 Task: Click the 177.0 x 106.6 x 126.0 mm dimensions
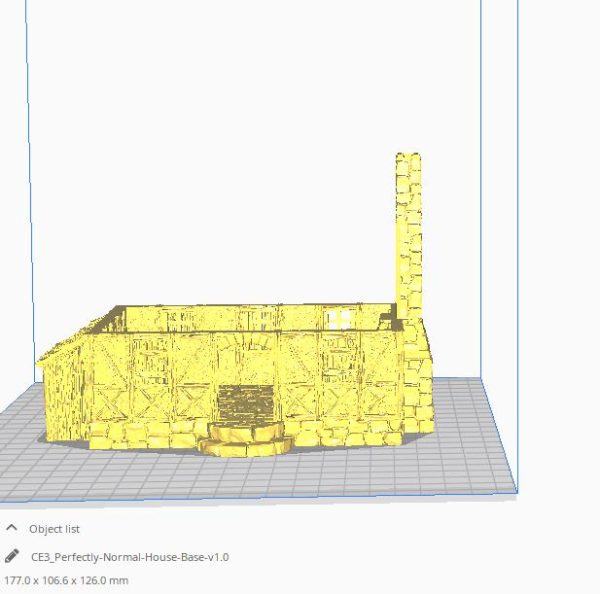(66, 580)
